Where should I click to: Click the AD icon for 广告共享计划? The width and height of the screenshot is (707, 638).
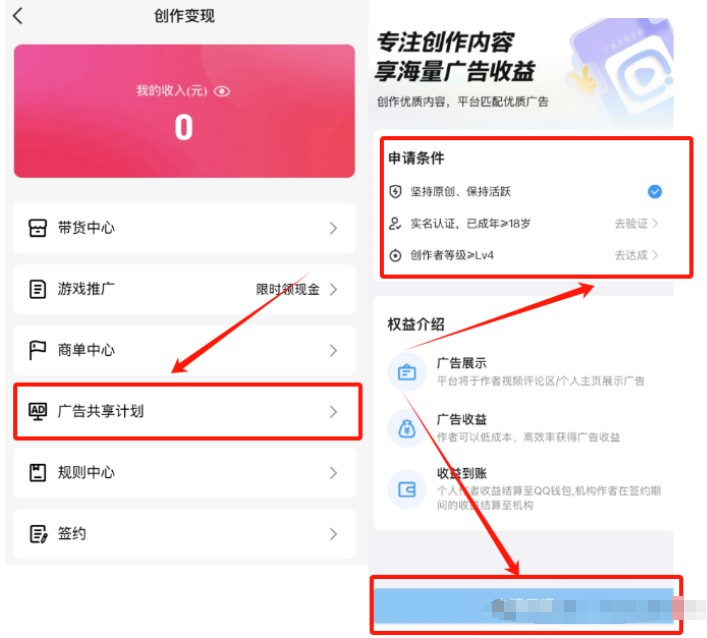(37, 411)
